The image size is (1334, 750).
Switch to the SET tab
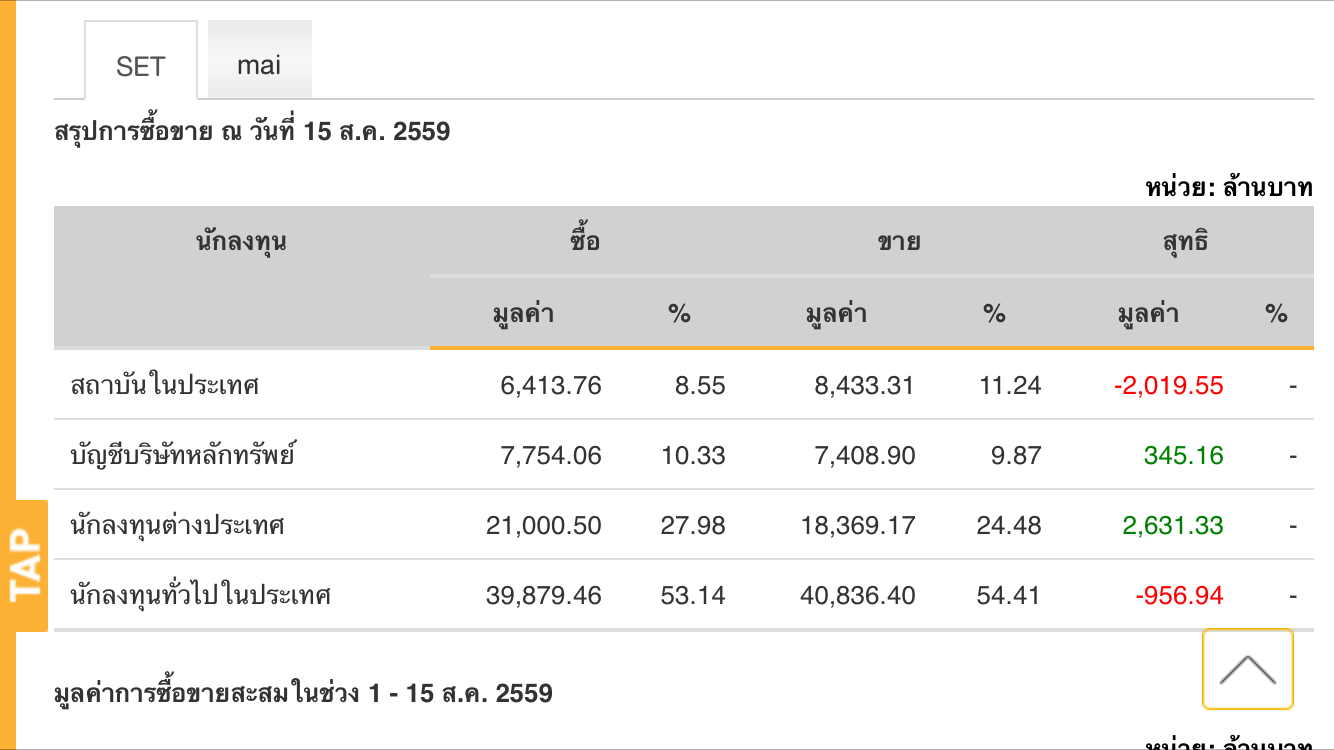tap(140, 66)
